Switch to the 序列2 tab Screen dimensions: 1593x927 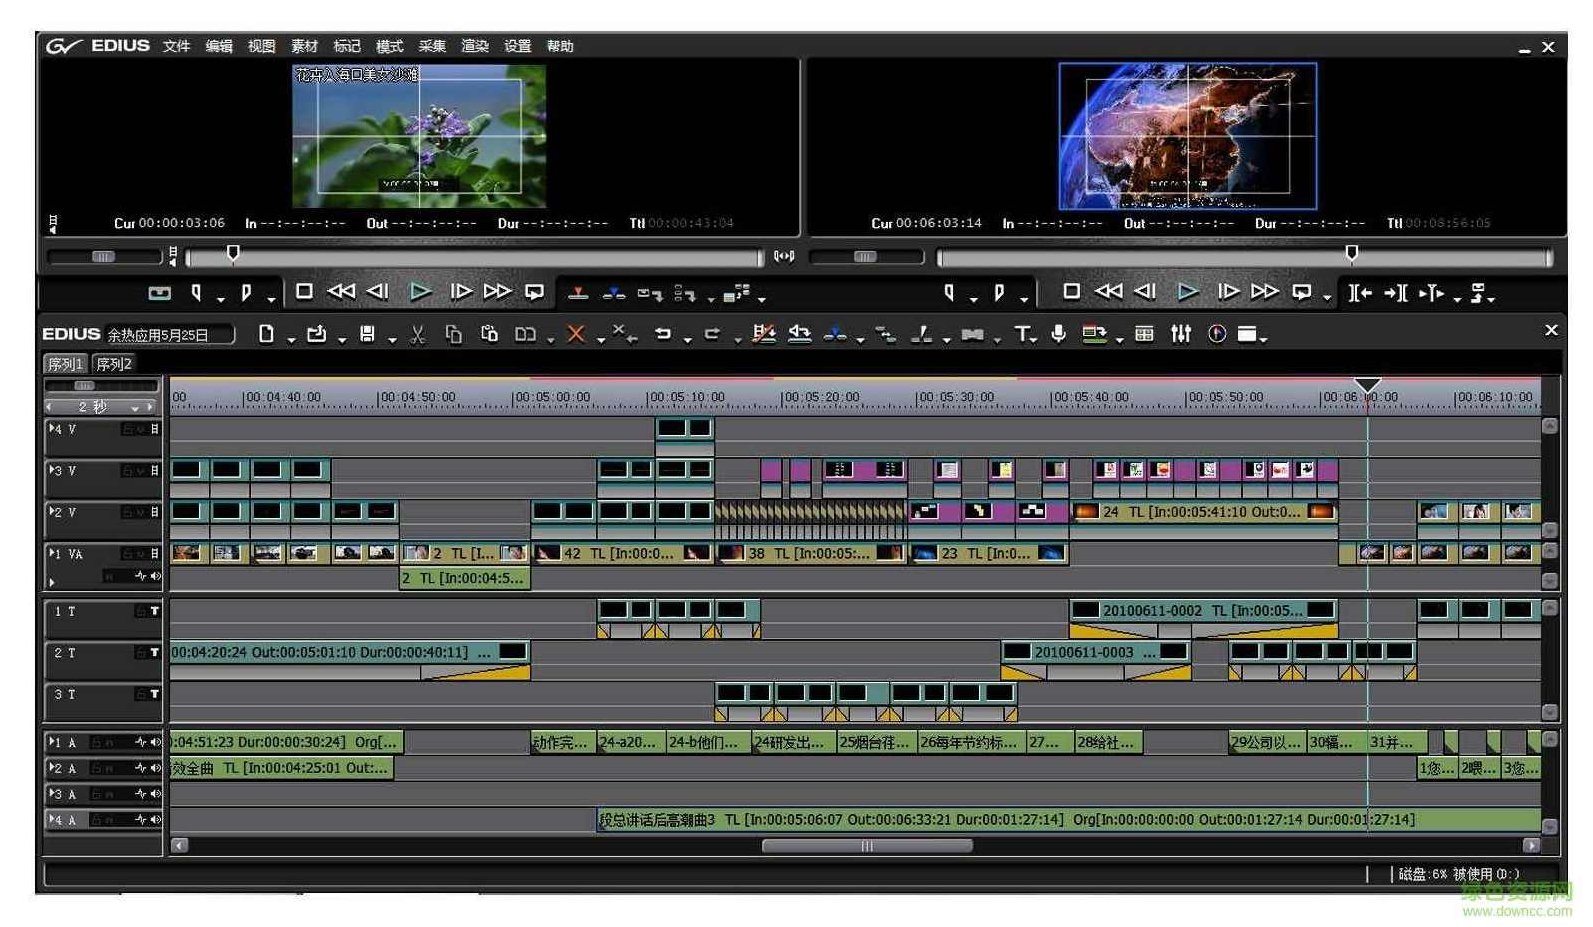(113, 364)
